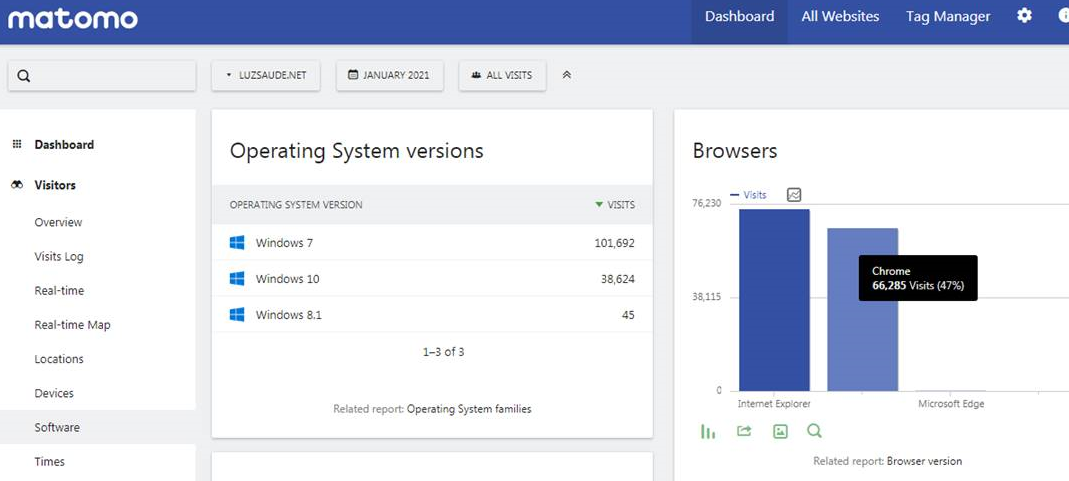Toggle the Visits series legend
The image size is (1069, 481).
[x=749, y=195]
